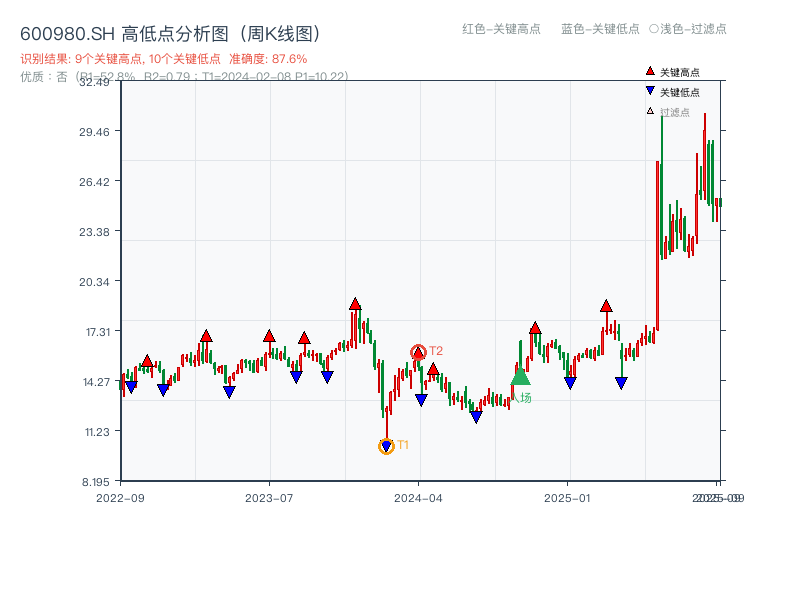Click the 26.42 y-axis label
The image size is (800, 600).
[x=94, y=182]
